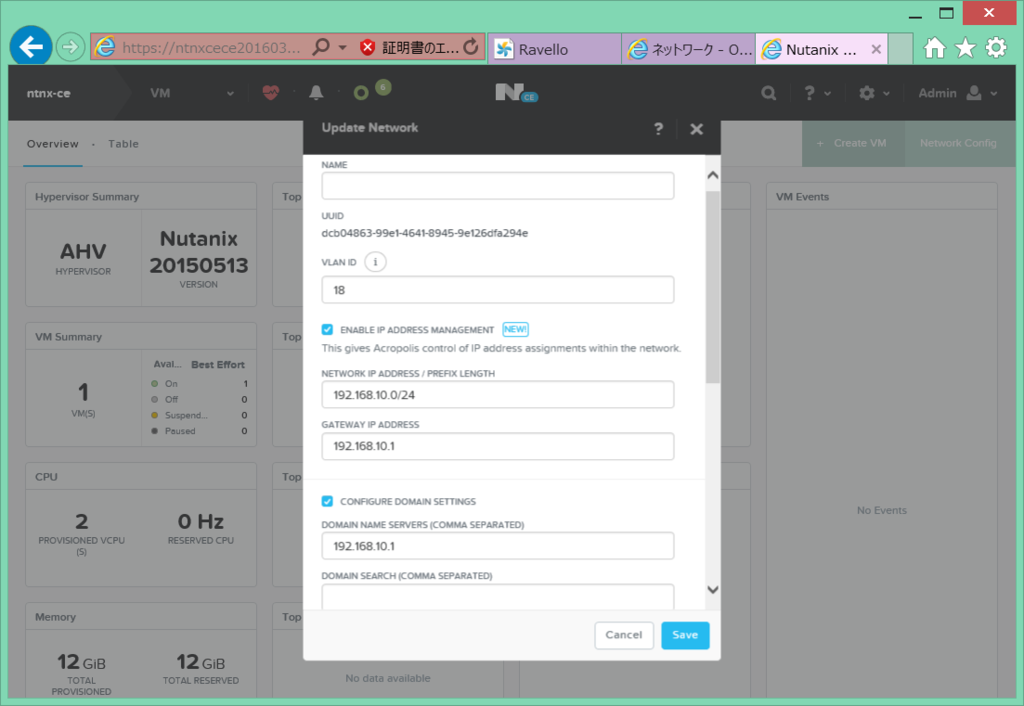Image resolution: width=1024 pixels, height=706 pixels.
Task: Click the VM Events panel title
Action: pyautogui.click(x=802, y=197)
